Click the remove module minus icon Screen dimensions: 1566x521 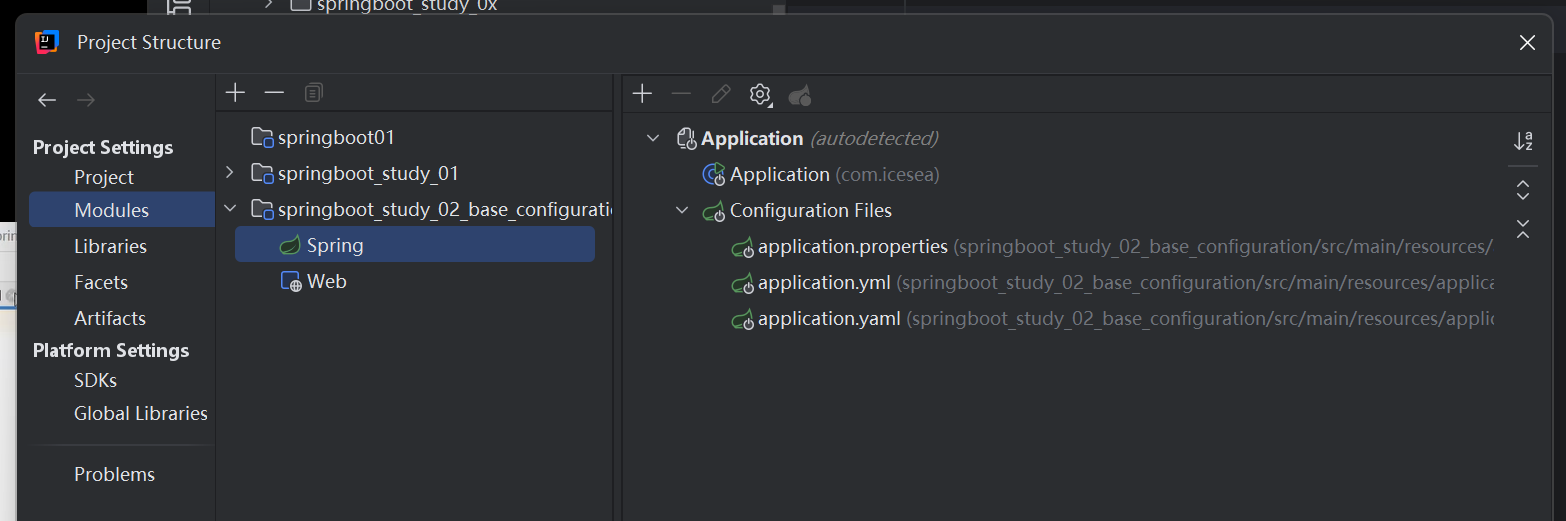[x=274, y=93]
